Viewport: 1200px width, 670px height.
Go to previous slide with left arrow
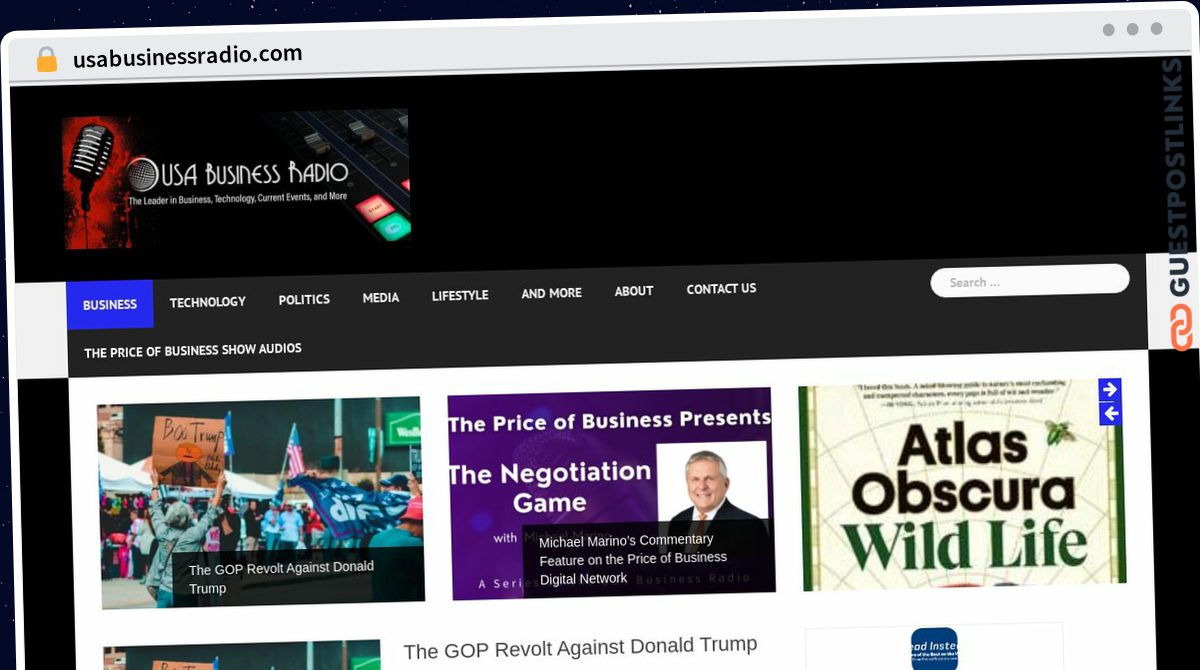coord(1110,414)
